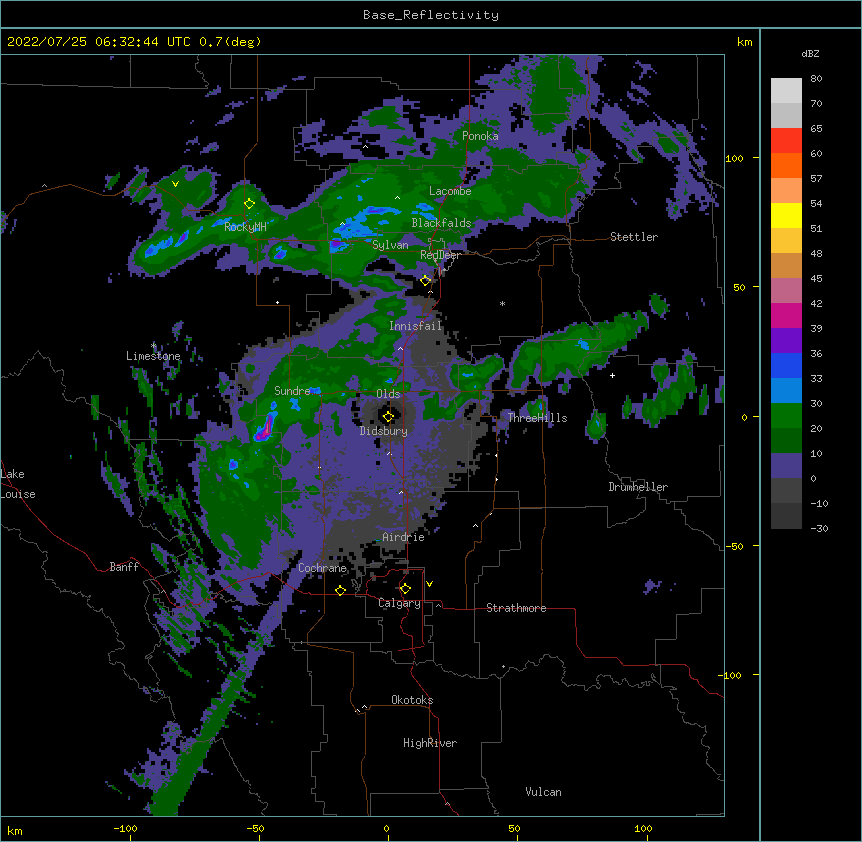This screenshot has height=842, width=862.
Task: Click the Lacombe town label
Action: [450, 191]
